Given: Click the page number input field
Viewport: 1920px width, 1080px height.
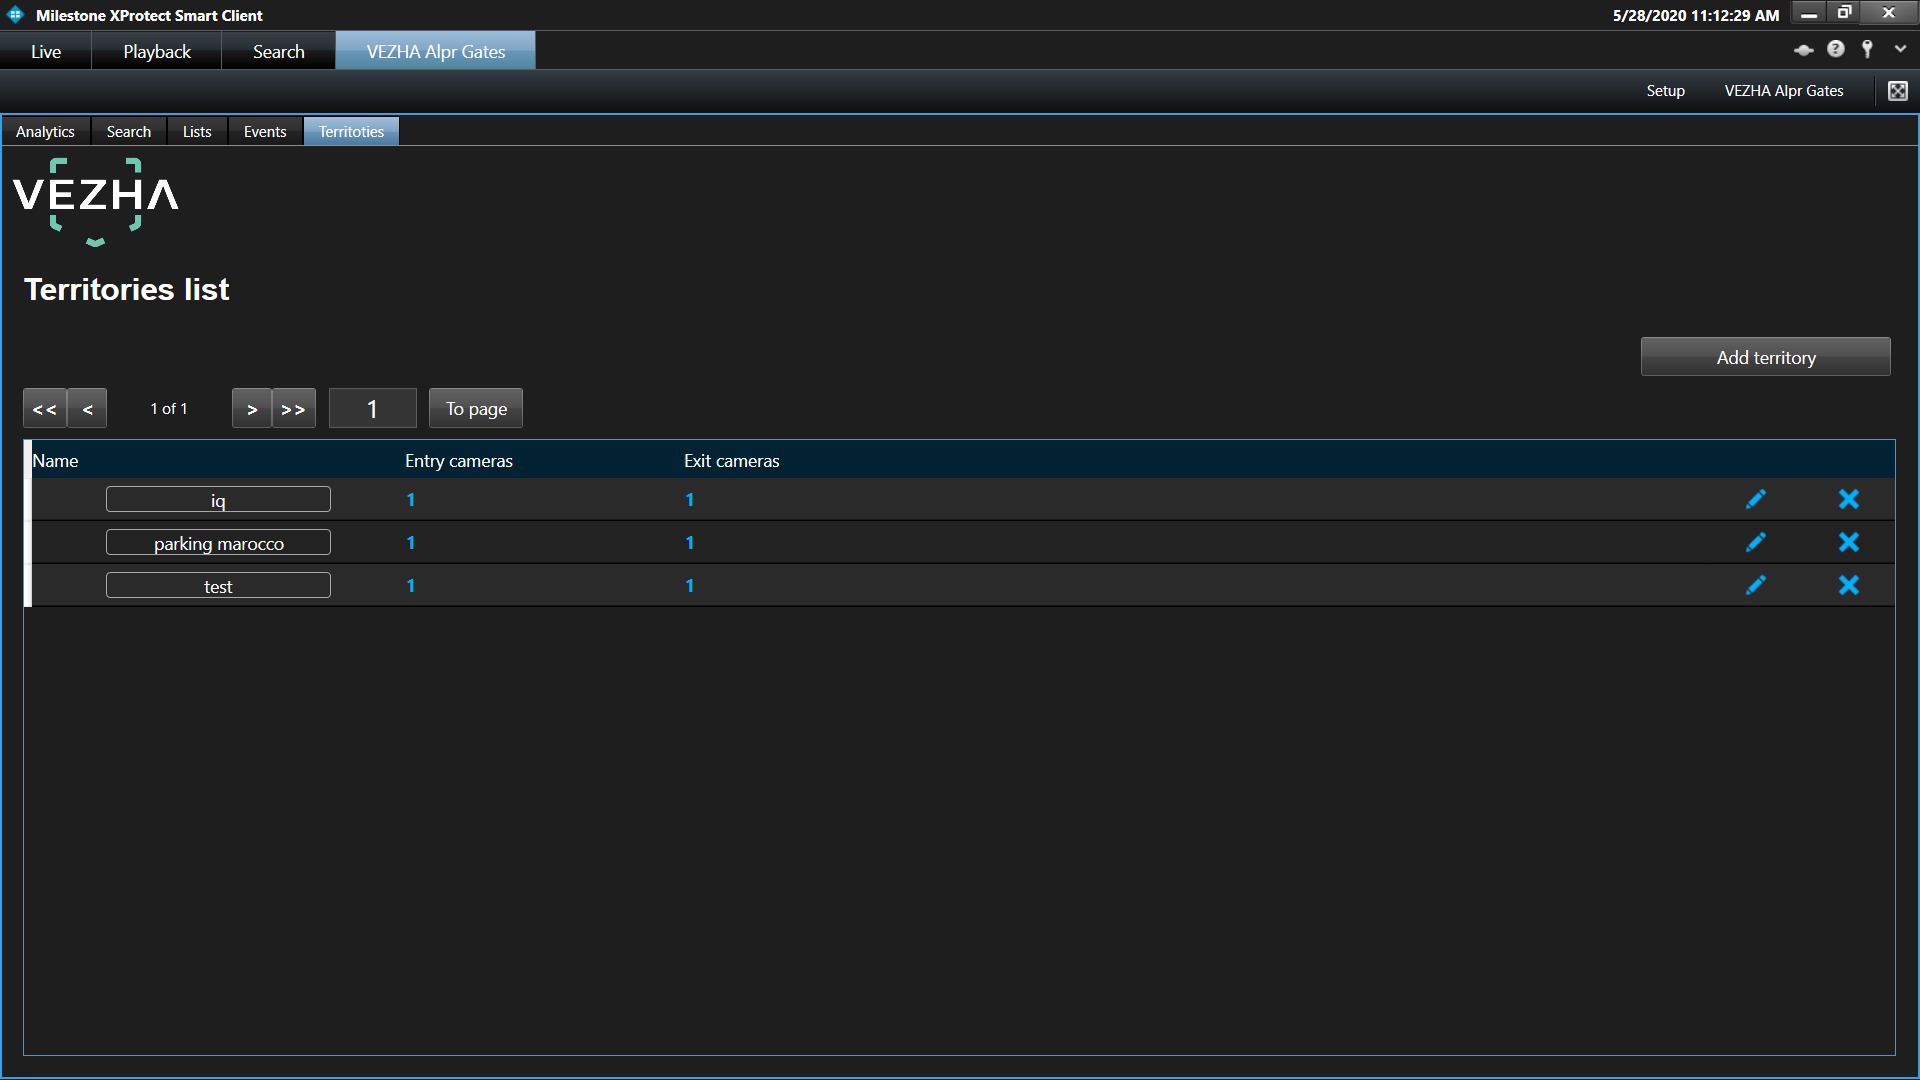Looking at the screenshot, I should click(372, 408).
